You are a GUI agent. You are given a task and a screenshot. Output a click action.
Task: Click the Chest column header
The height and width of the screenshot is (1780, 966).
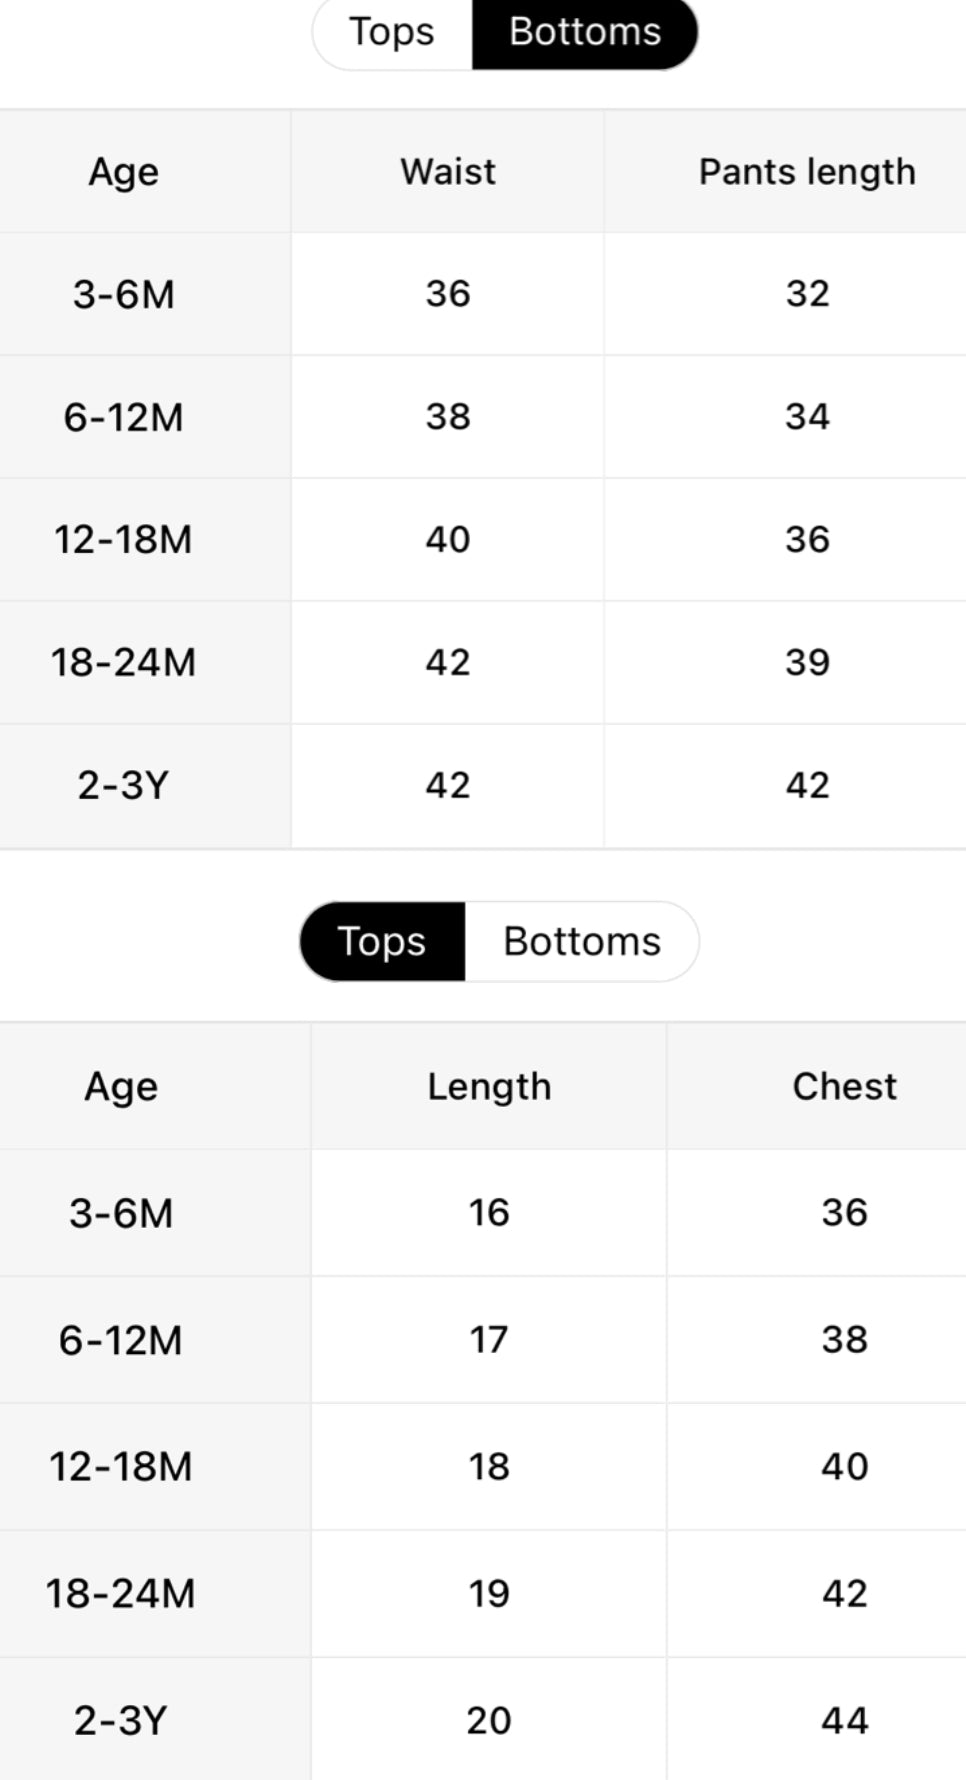(844, 1086)
